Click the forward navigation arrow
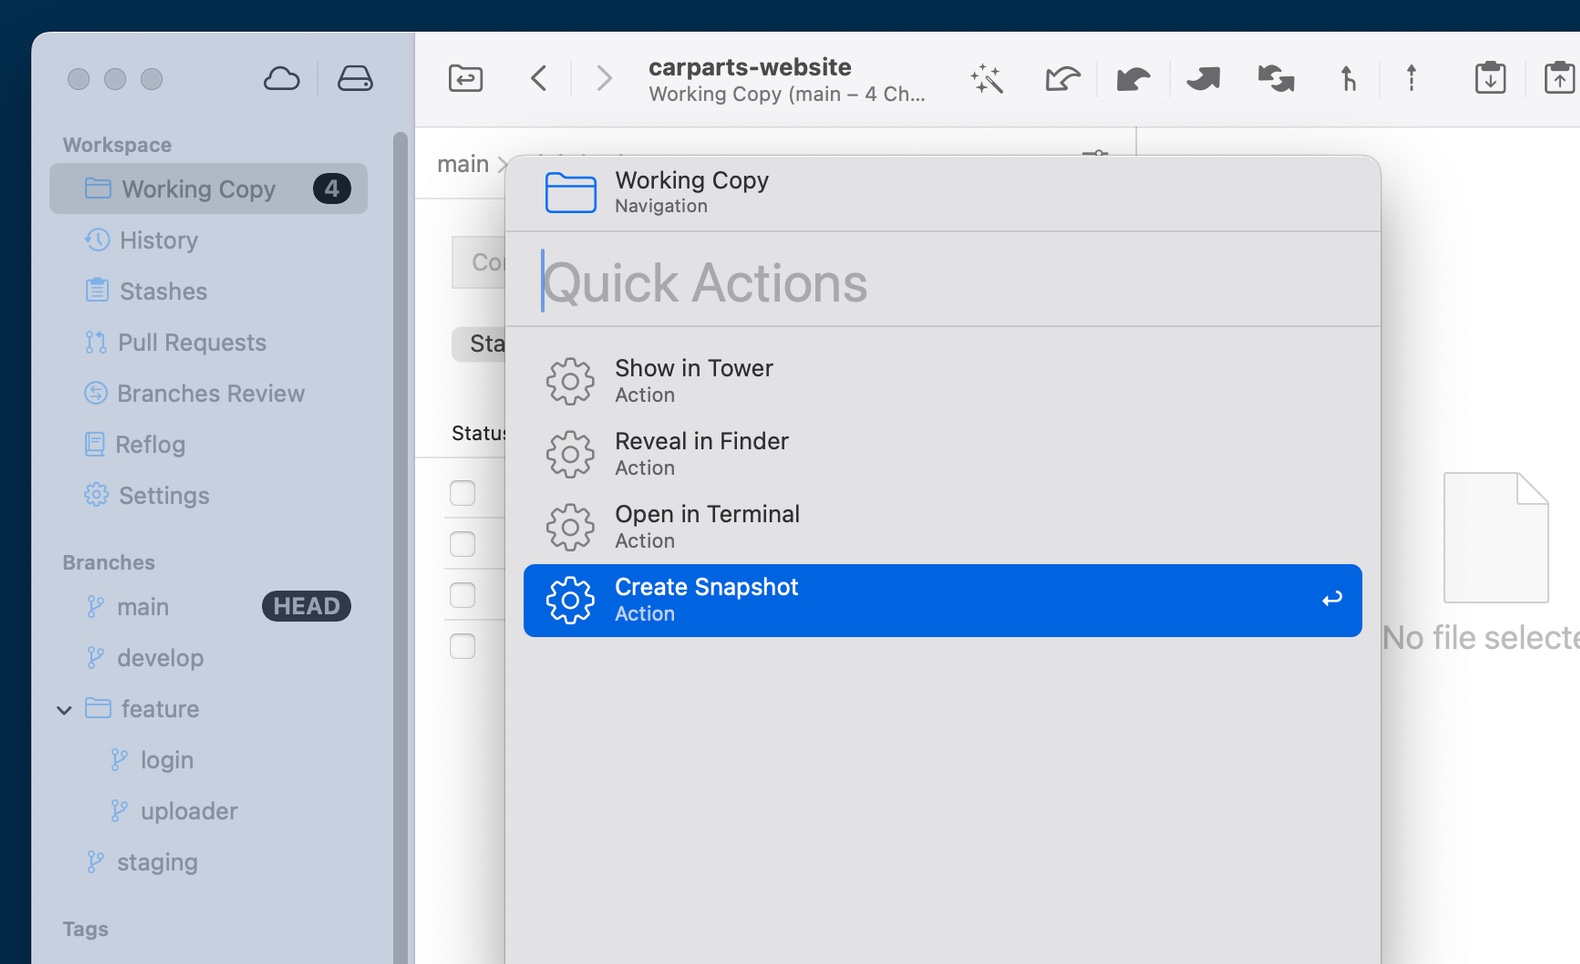 (603, 78)
